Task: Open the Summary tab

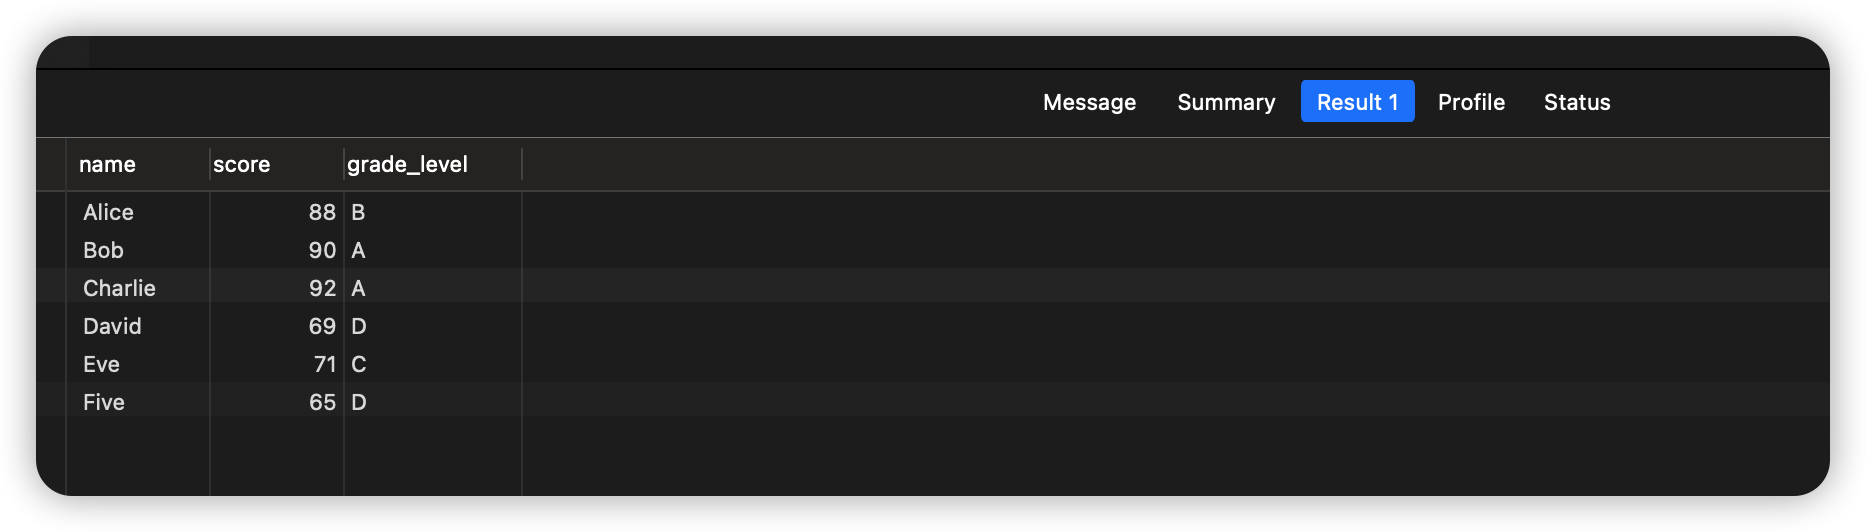Action: coord(1226,102)
